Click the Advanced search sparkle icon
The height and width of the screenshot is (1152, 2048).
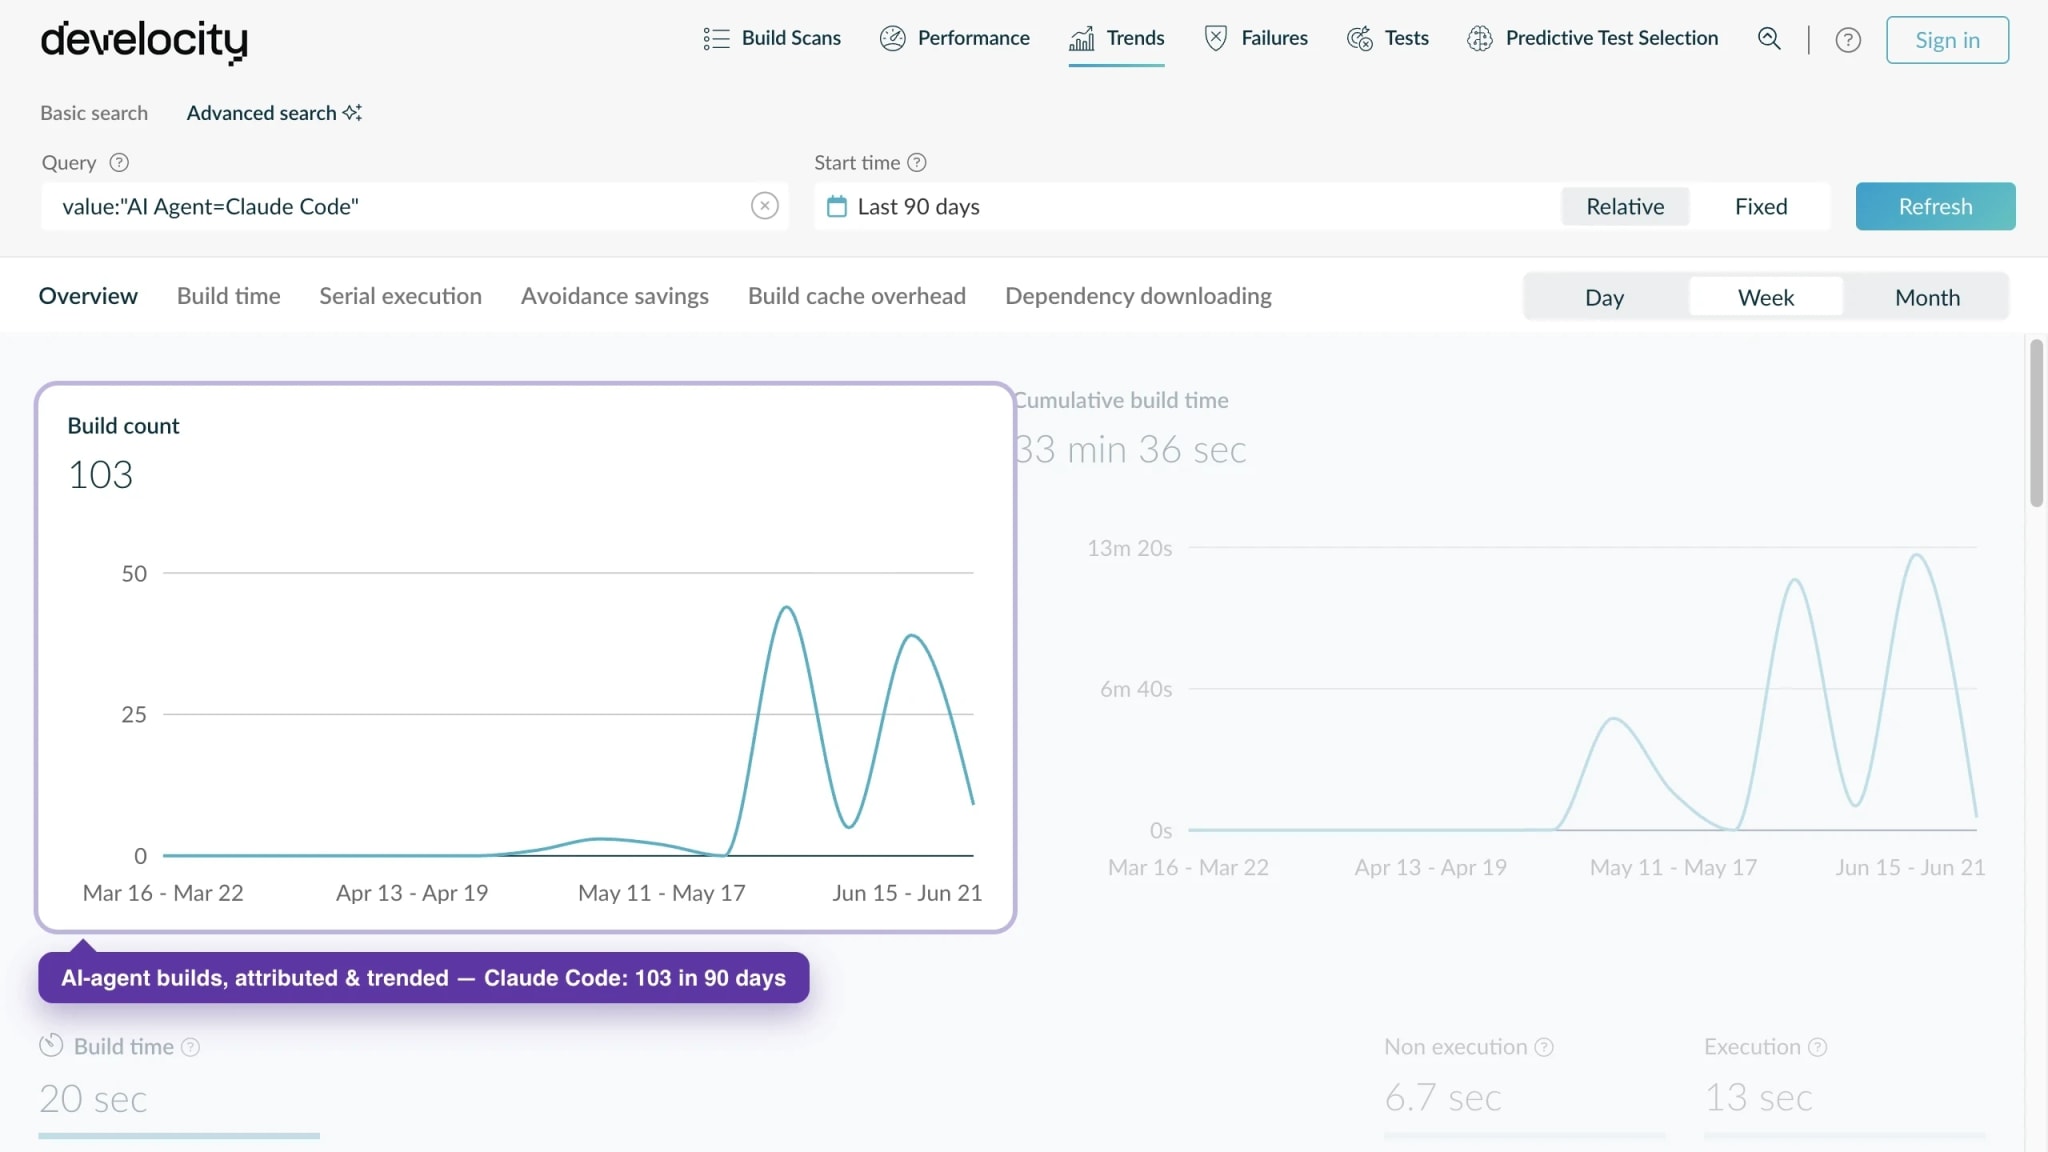(x=352, y=112)
